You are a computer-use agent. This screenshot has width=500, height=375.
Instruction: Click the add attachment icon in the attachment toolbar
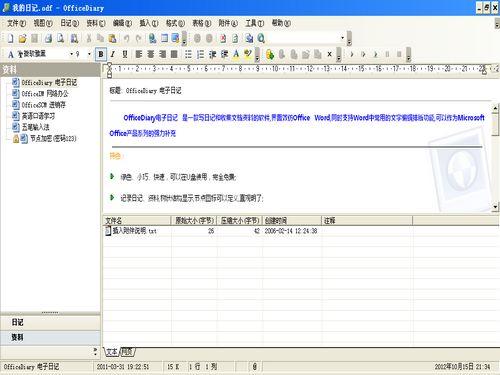(270, 54)
